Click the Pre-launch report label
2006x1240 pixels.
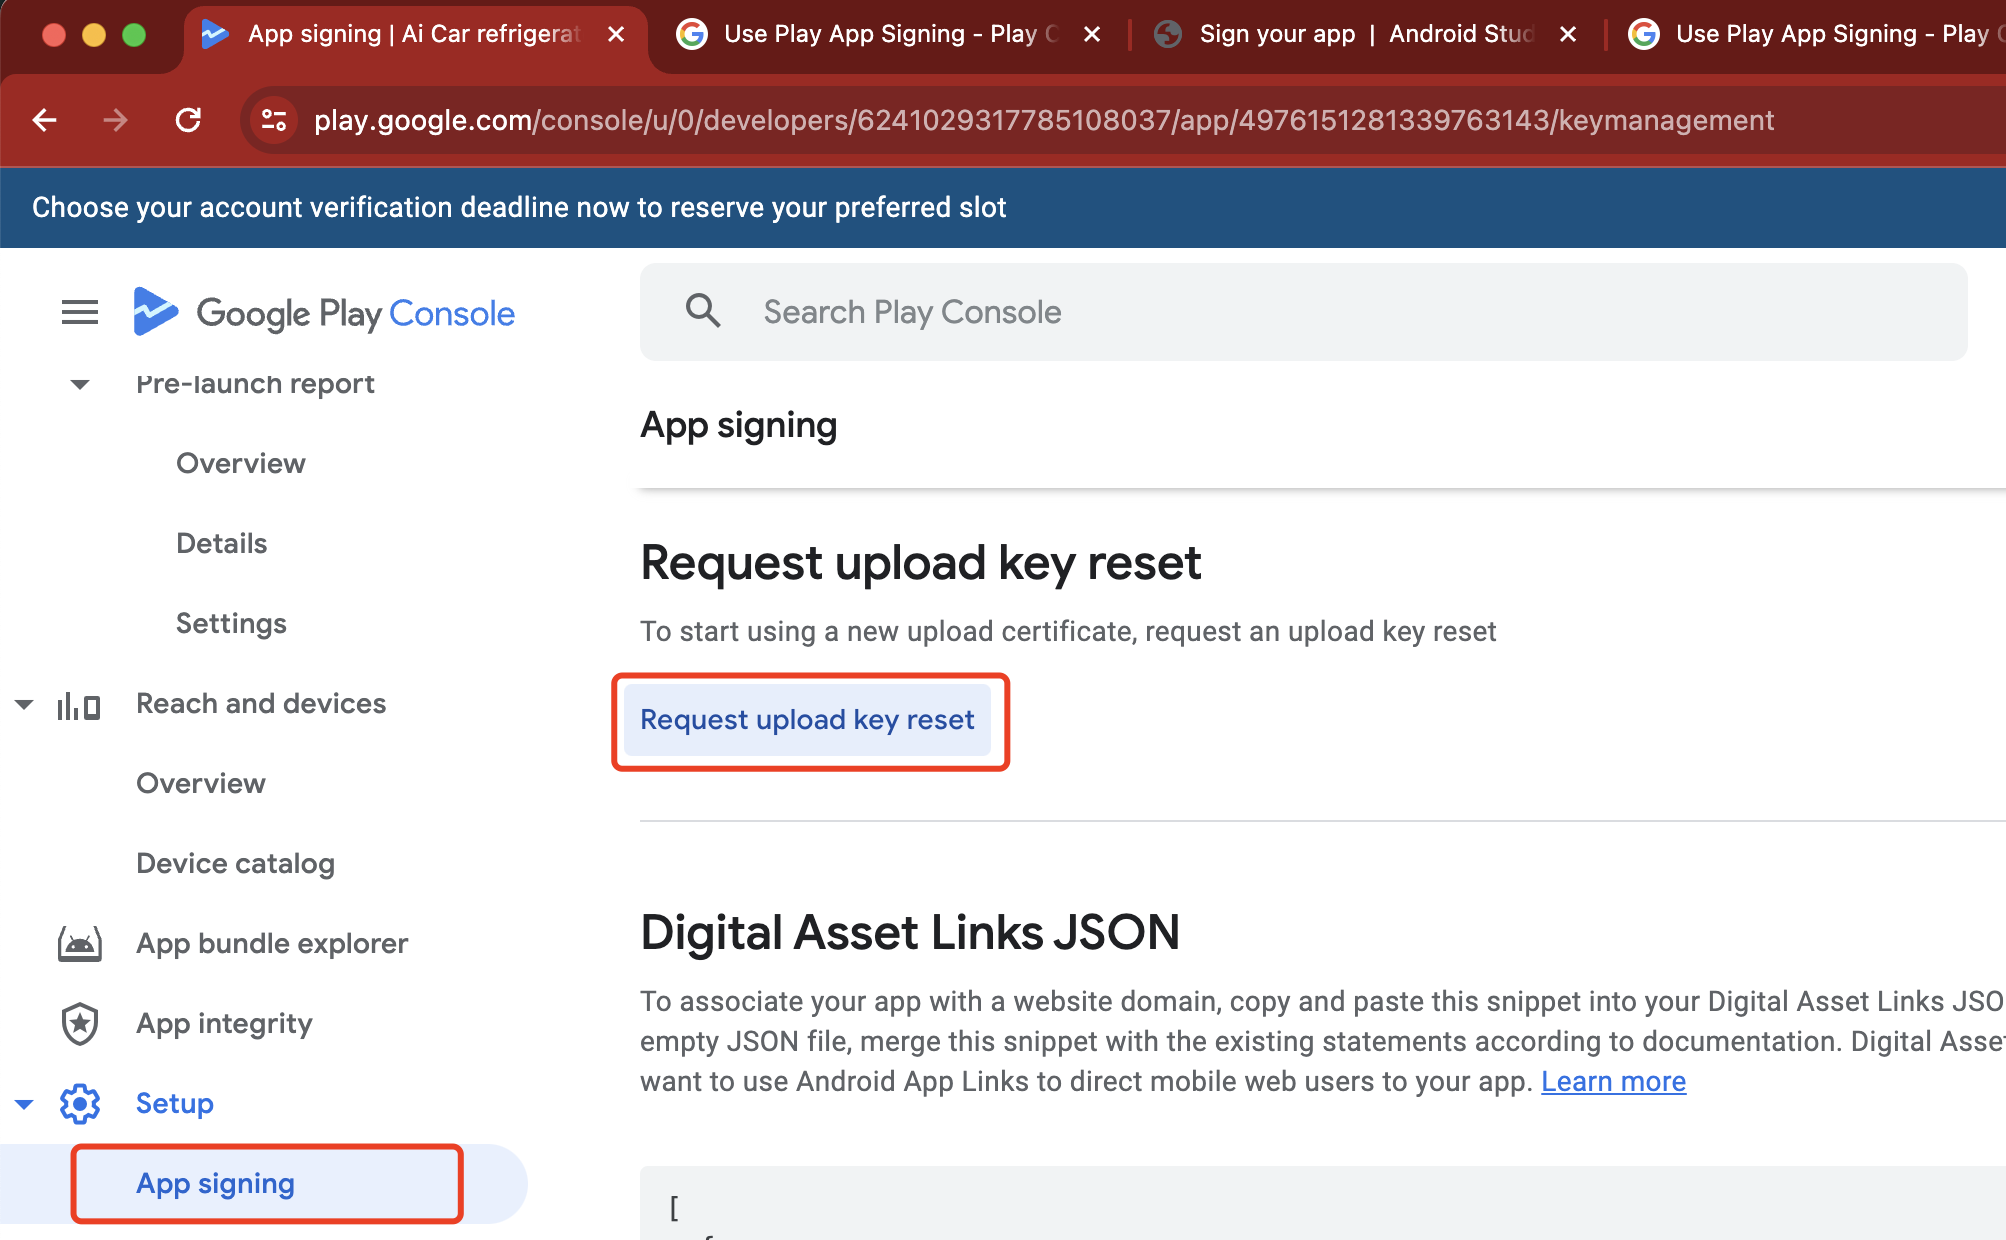(255, 384)
